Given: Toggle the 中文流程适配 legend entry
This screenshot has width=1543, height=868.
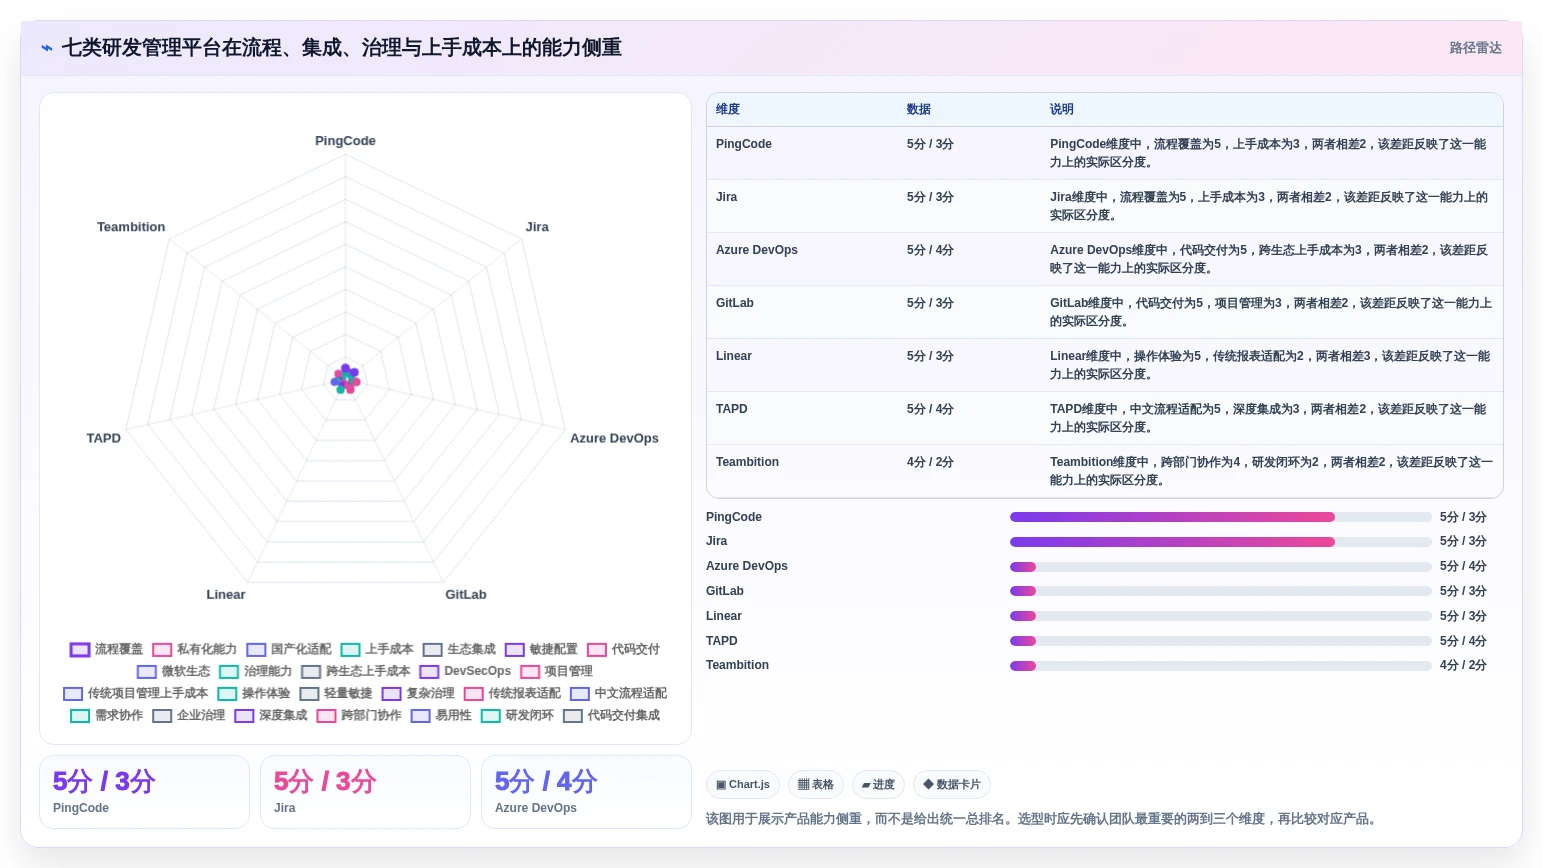Looking at the screenshot, I should pos(618,693).
